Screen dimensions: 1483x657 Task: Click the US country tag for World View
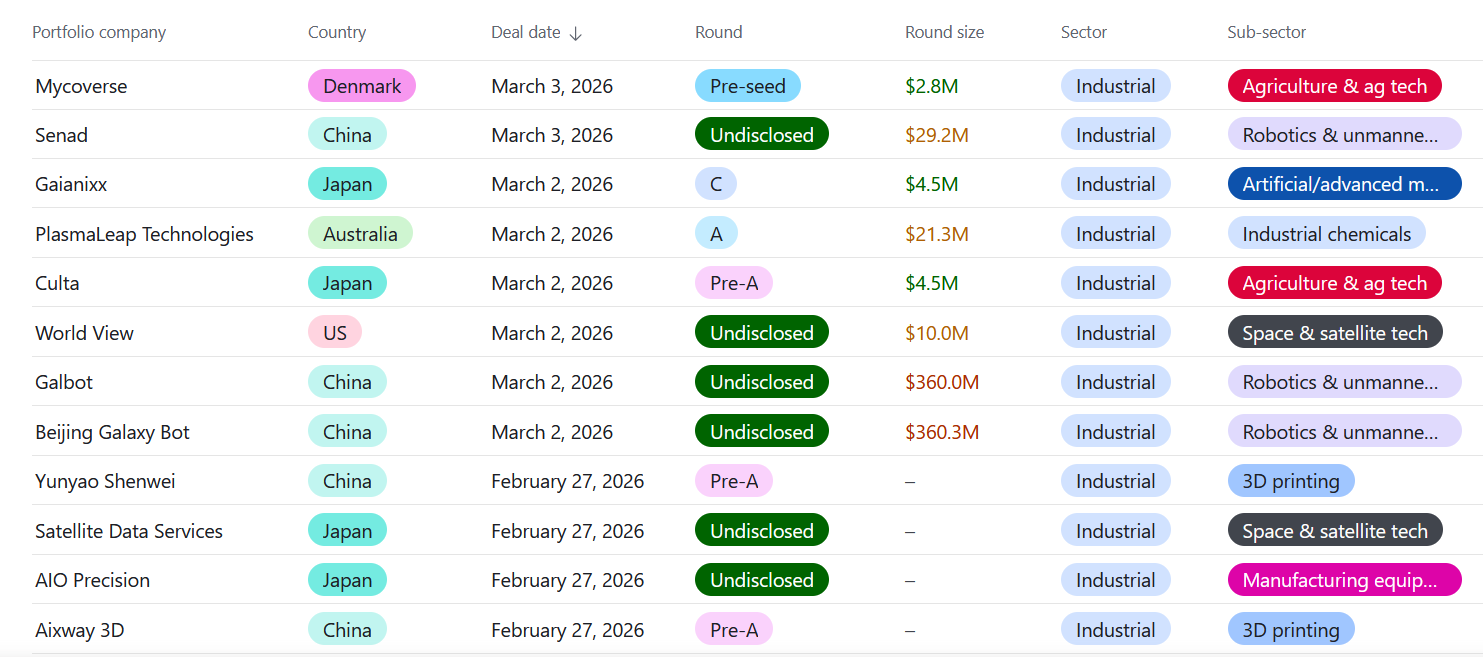(334, 333)
